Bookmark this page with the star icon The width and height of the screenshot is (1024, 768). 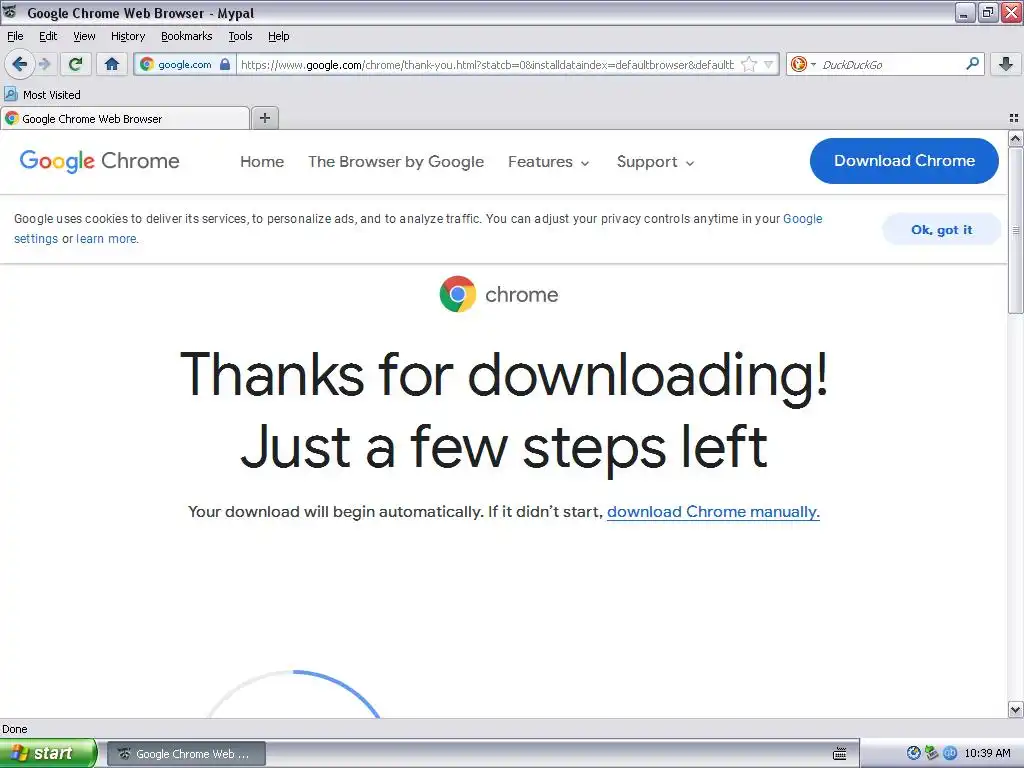pyautogui.click(x=749, y=64)
